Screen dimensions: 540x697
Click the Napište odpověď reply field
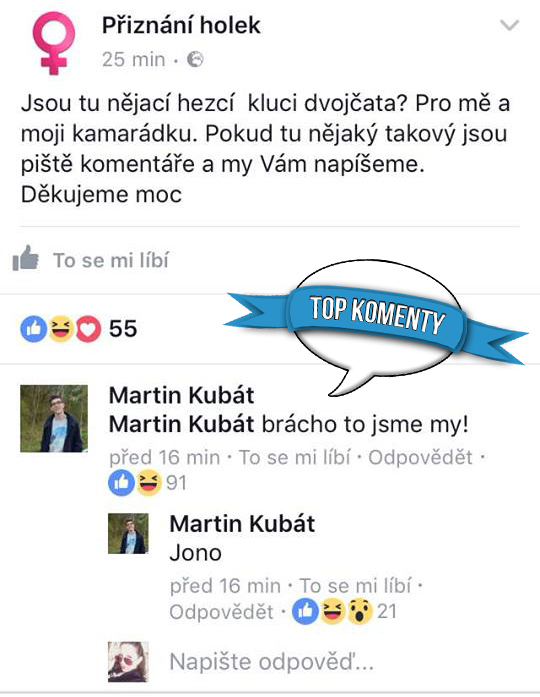(272, 661)
